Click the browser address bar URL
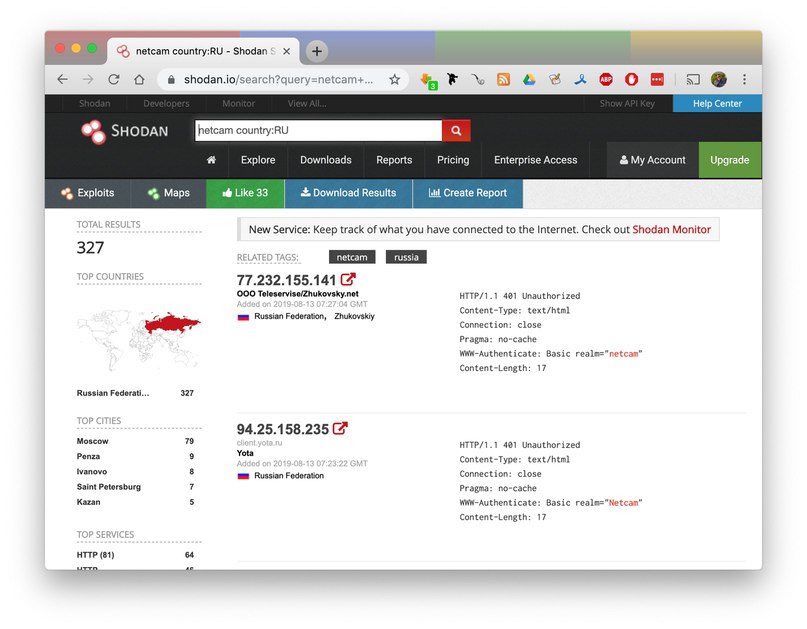 (278, 79)
